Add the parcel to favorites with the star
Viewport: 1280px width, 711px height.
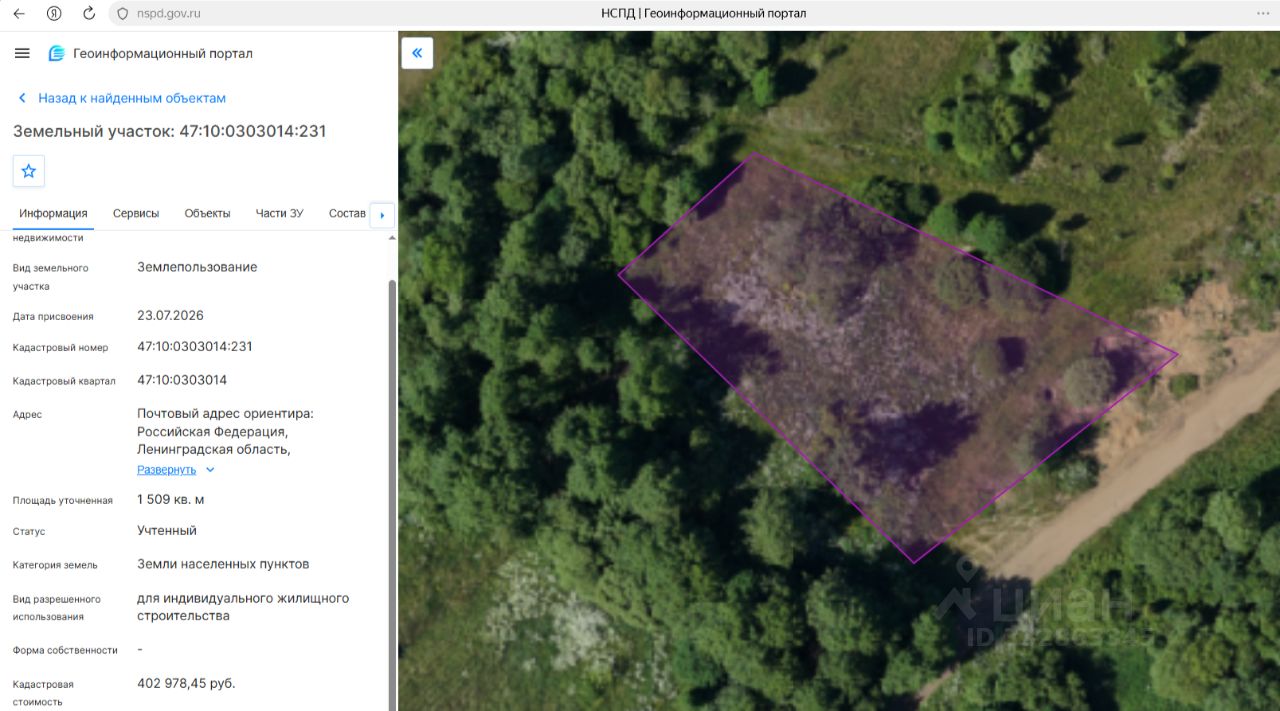[28, 171]
